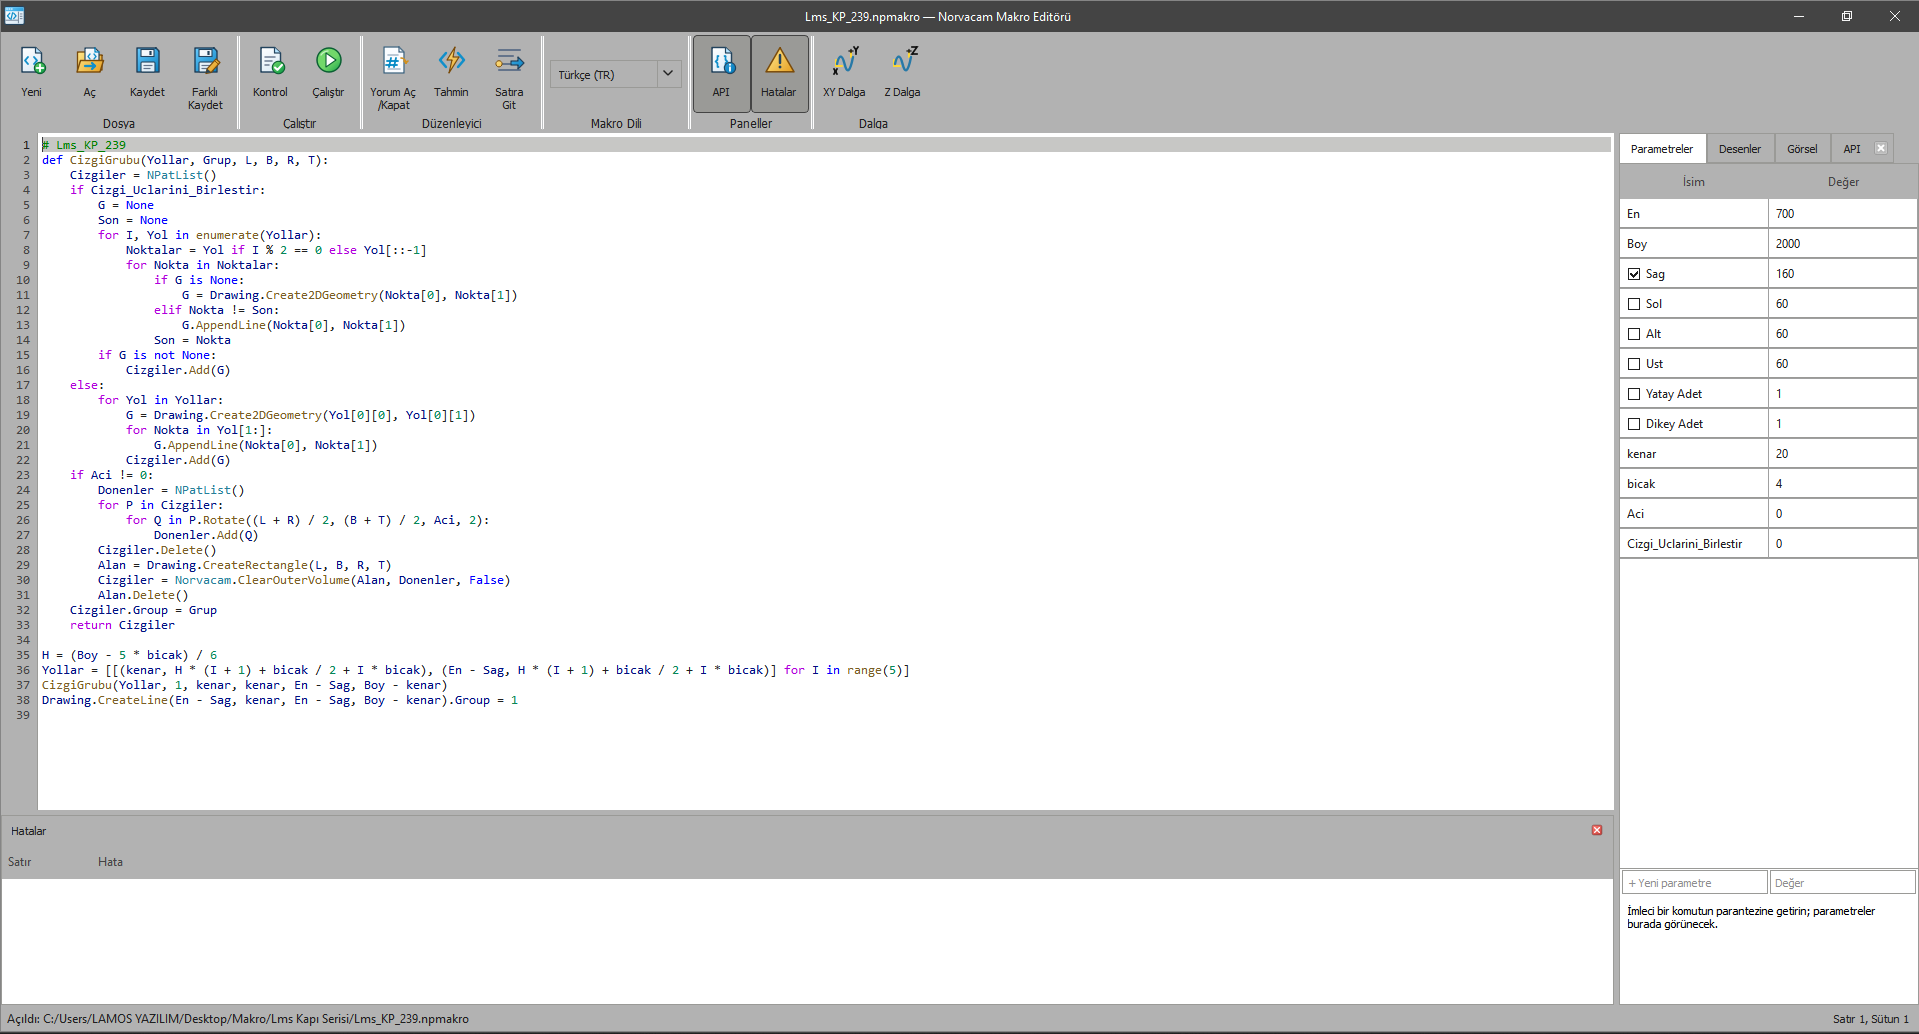Screen dimensions: 1919x1034
Task: Click the app icon in the title bar
Action: point(14,16)
